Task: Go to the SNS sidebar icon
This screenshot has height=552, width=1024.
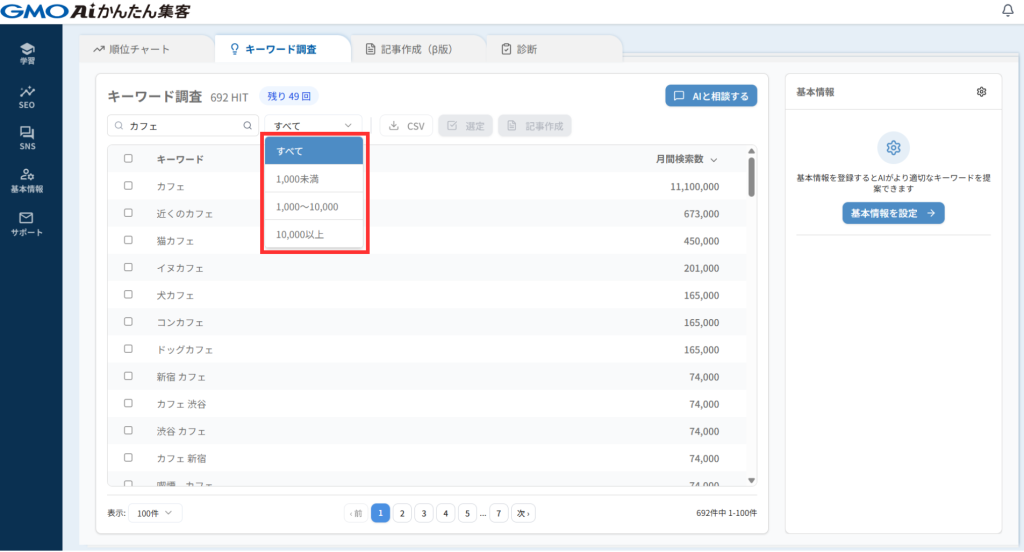Action: coord(27,138)
